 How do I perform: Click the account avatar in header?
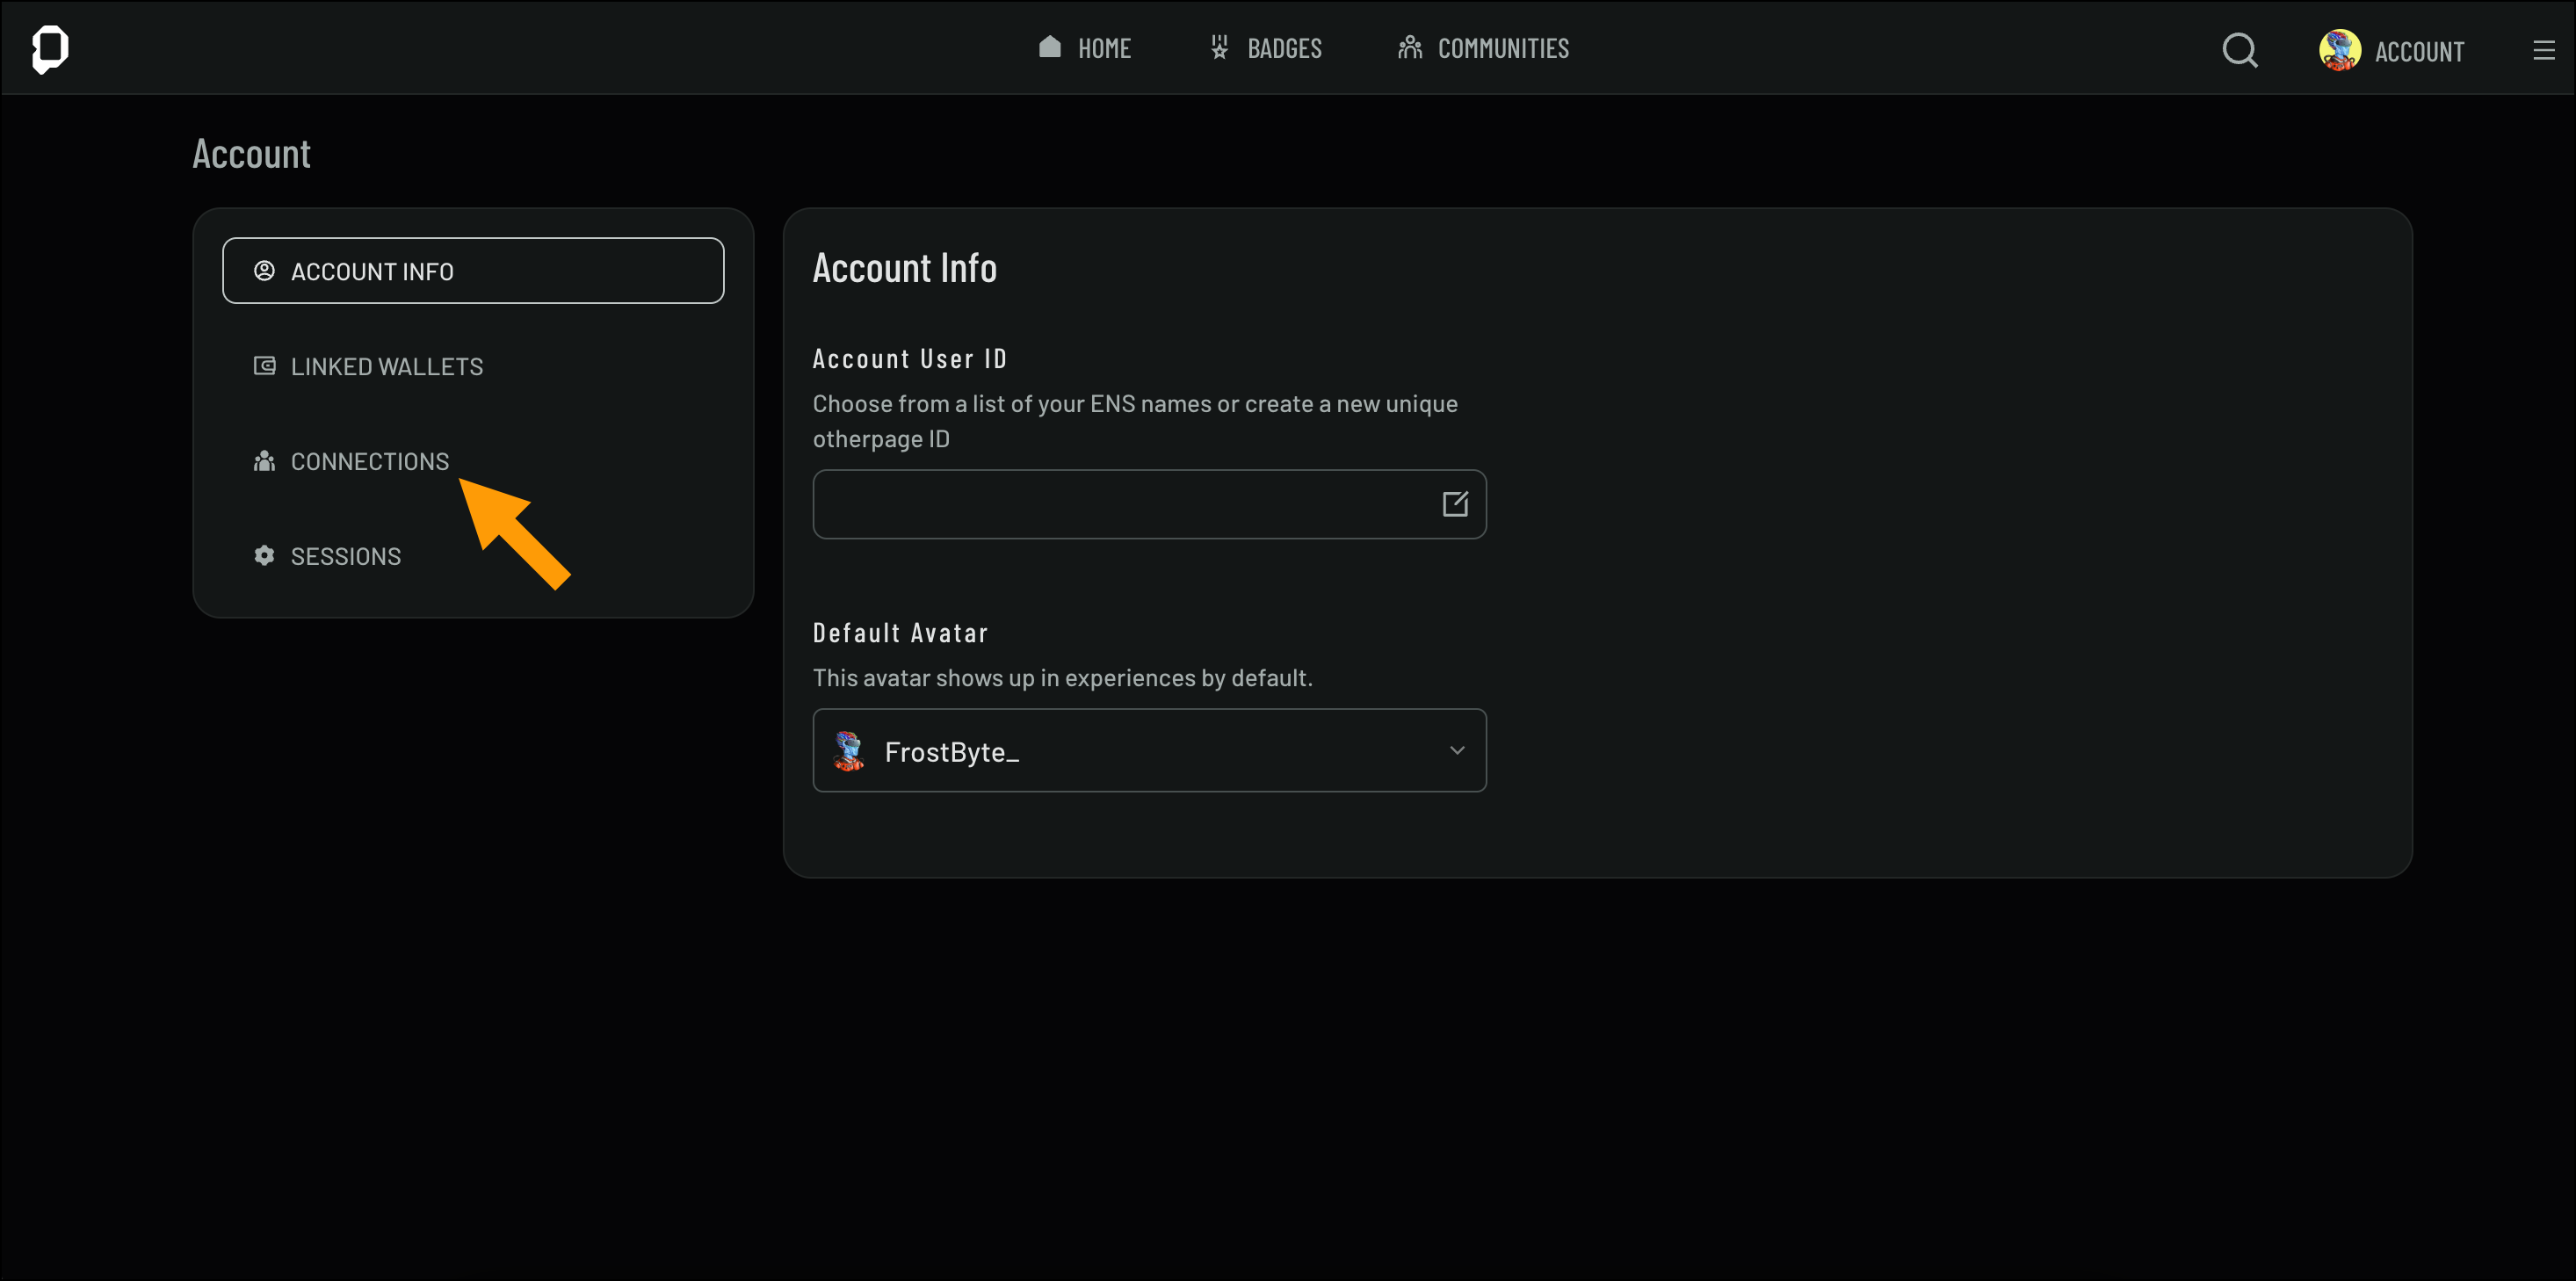coord(2339,50)
